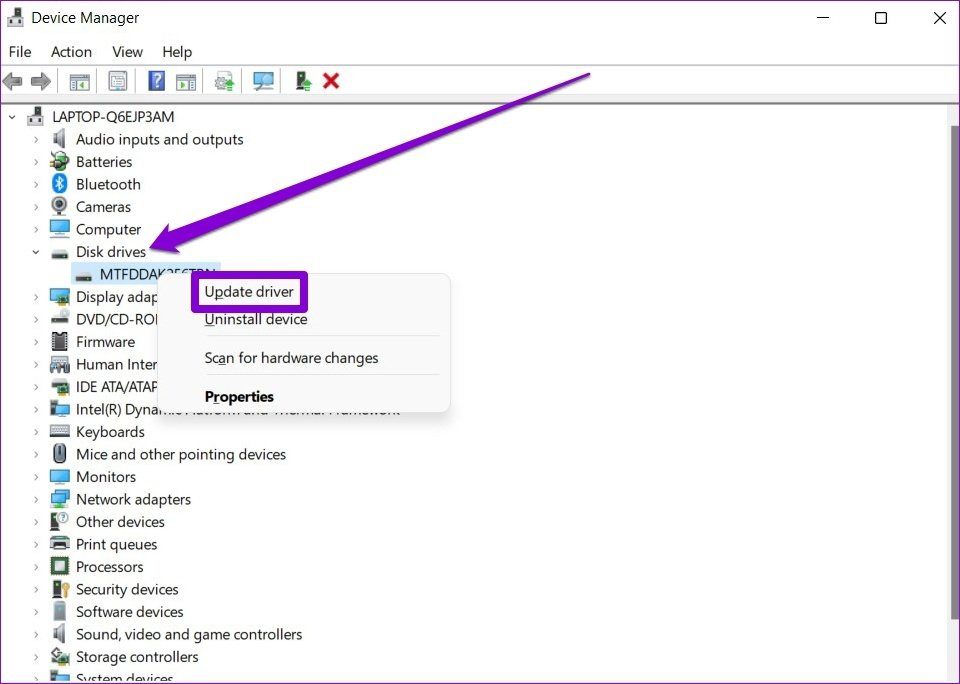Select the Computer tree item
This screenshot has width=960, height=684.
tap(108, 229)
